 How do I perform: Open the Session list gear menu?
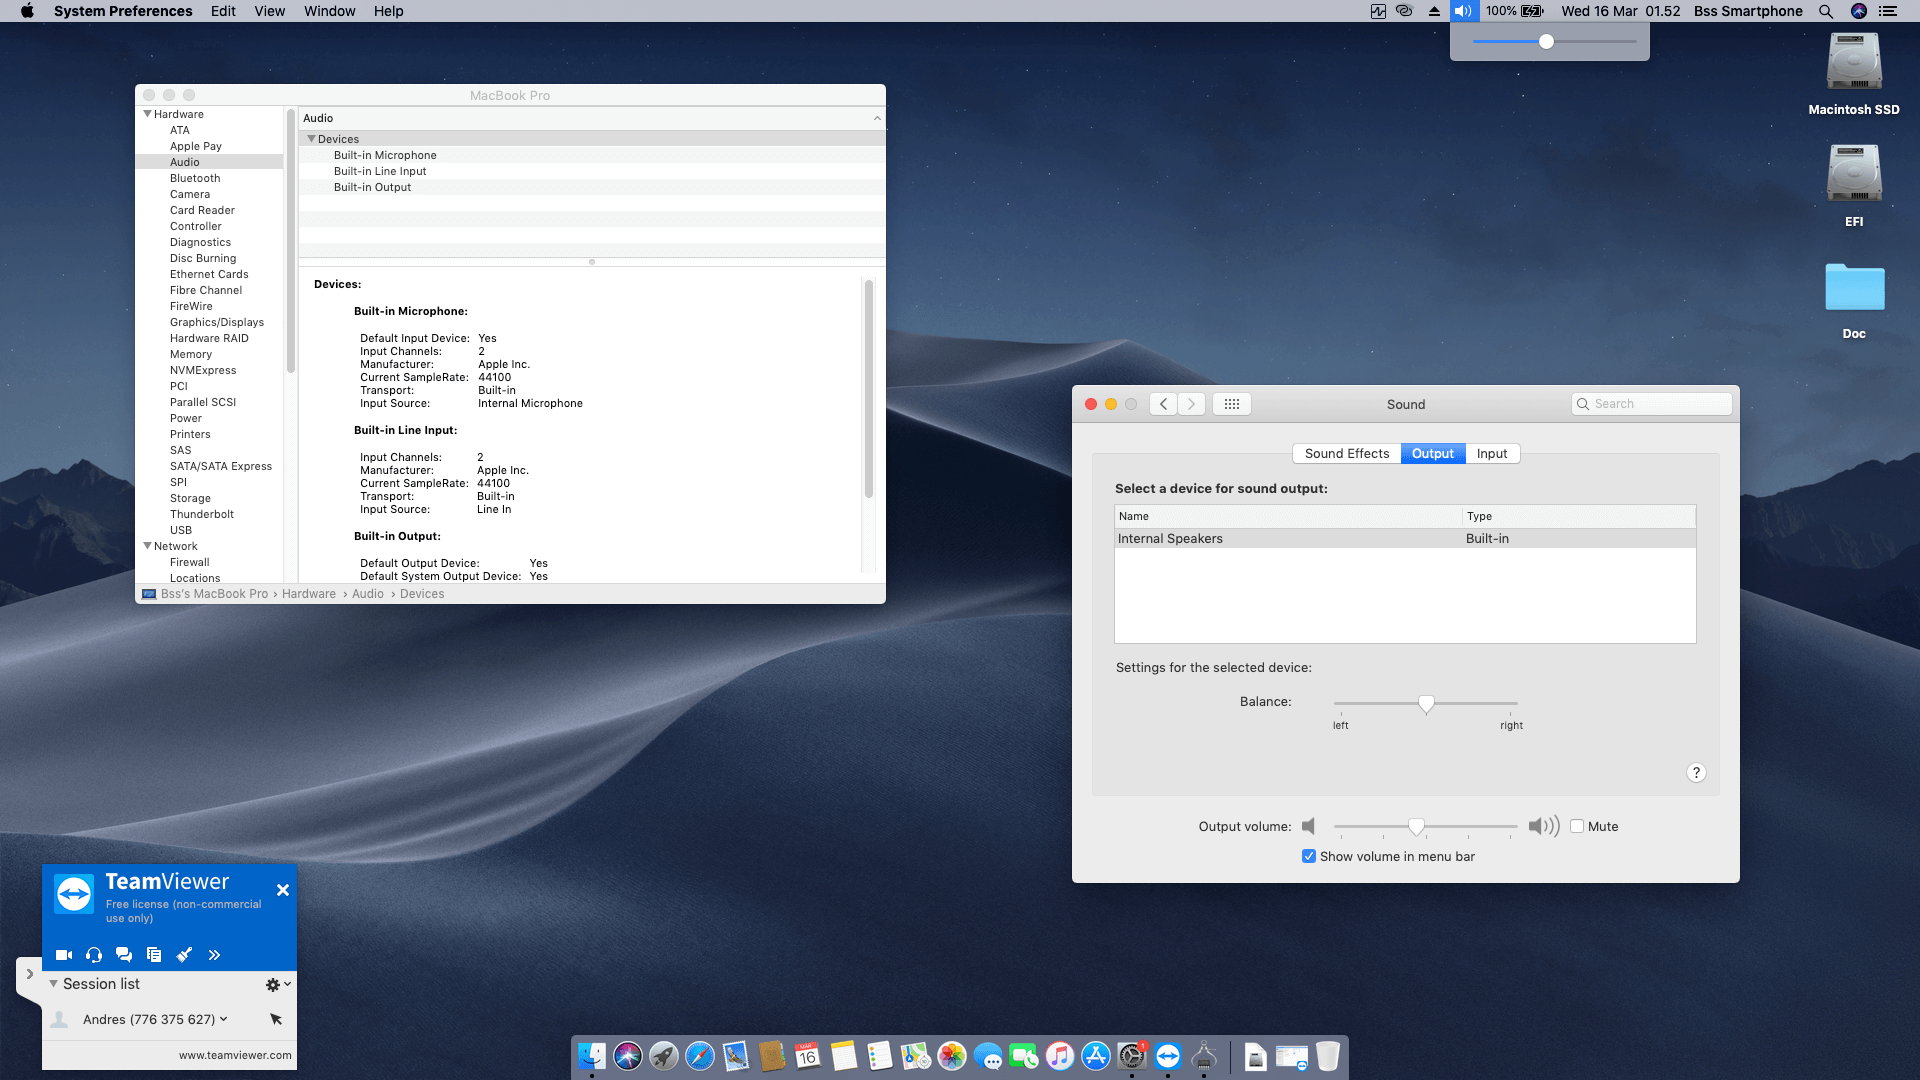tap(278, 985)
